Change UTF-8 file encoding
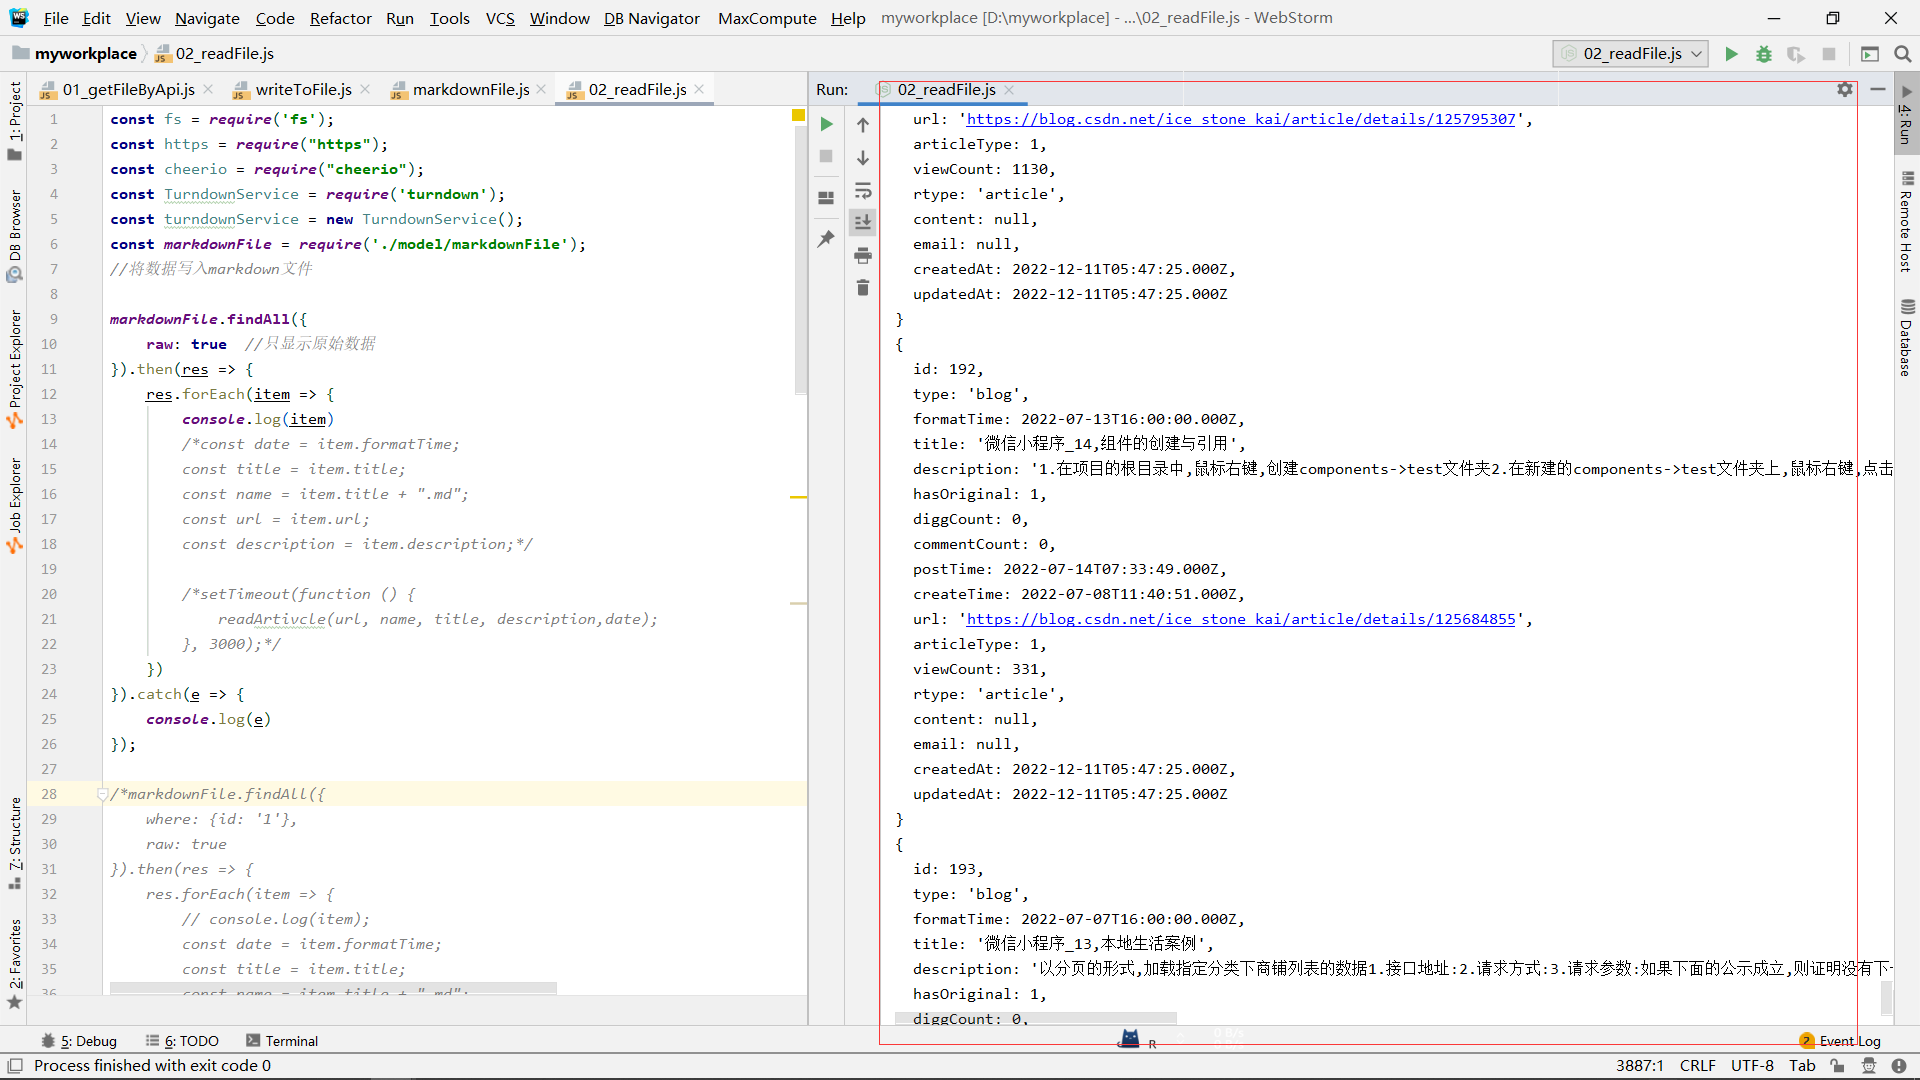The width and height of the screenshot is (1920, 1080). pos(1752,1066)
